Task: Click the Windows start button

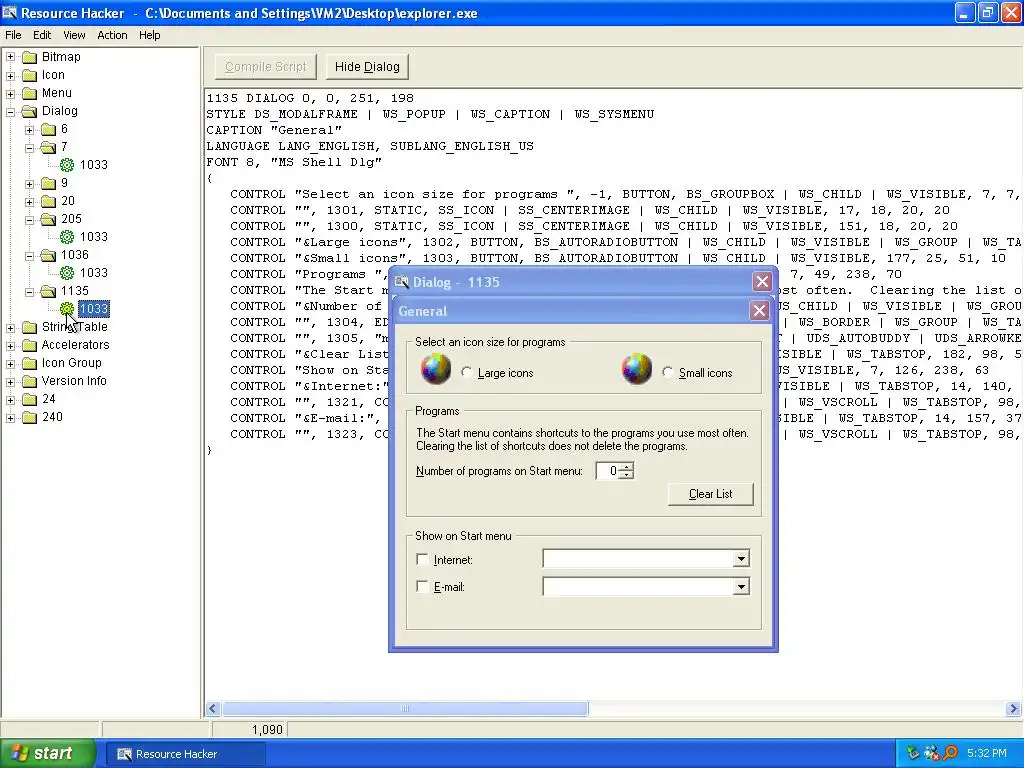Action: coord(48,754)
